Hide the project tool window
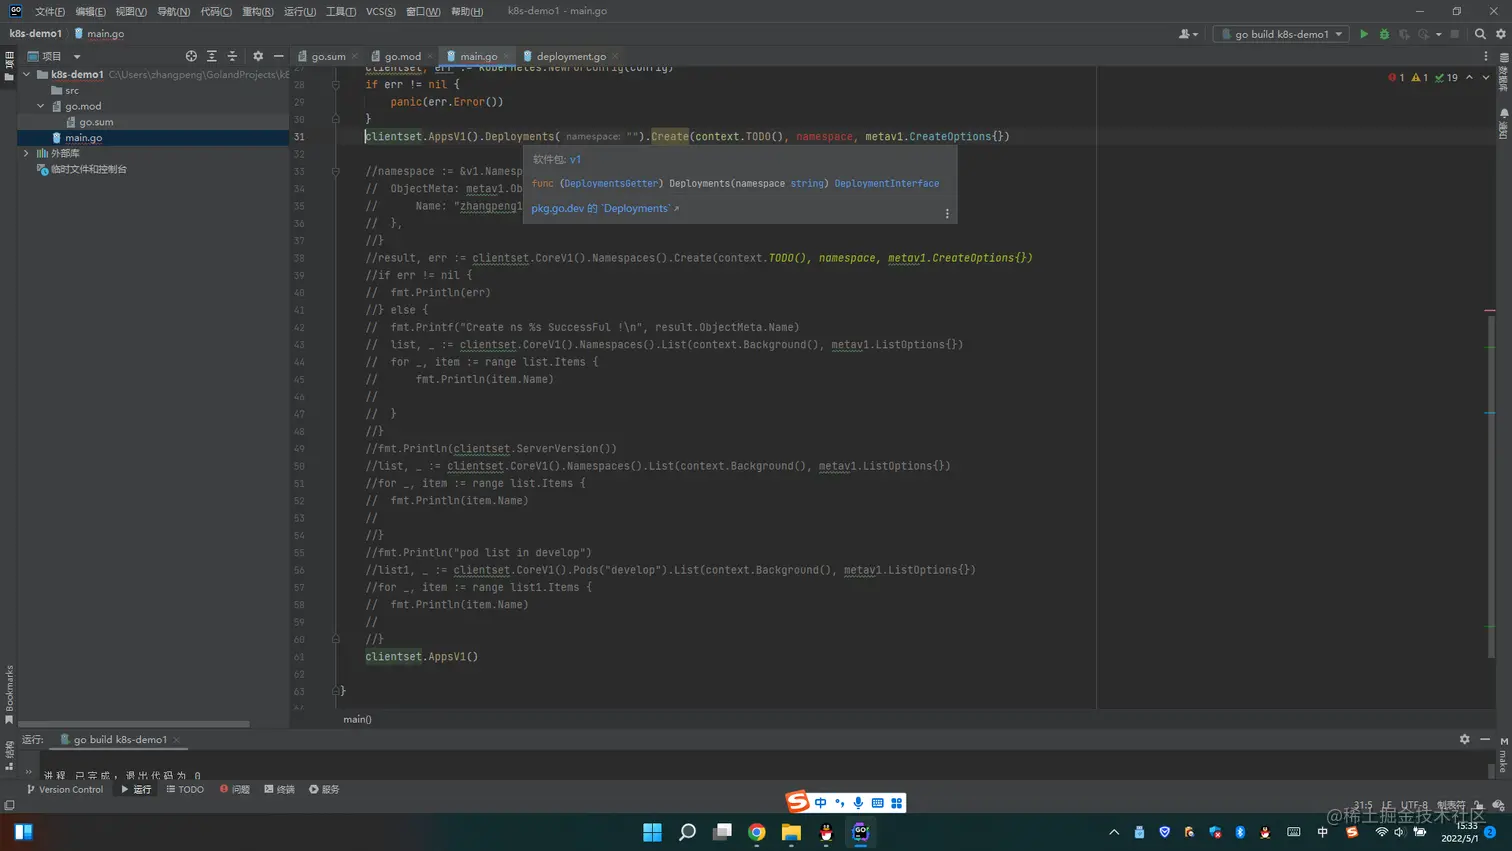 [x=278, y=56]
